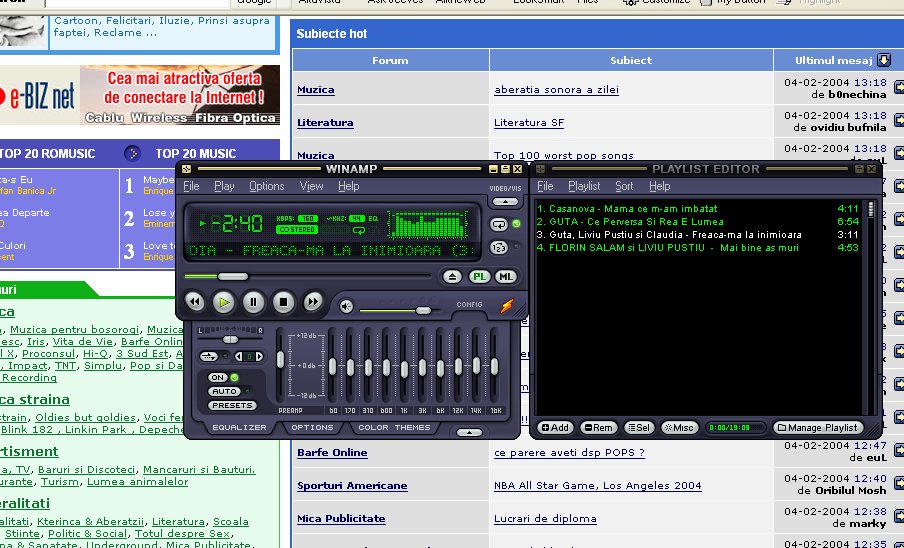Click the 60 Hz equalizer band slider
Viewport: 904px width, 548px height.
(333, 366)
